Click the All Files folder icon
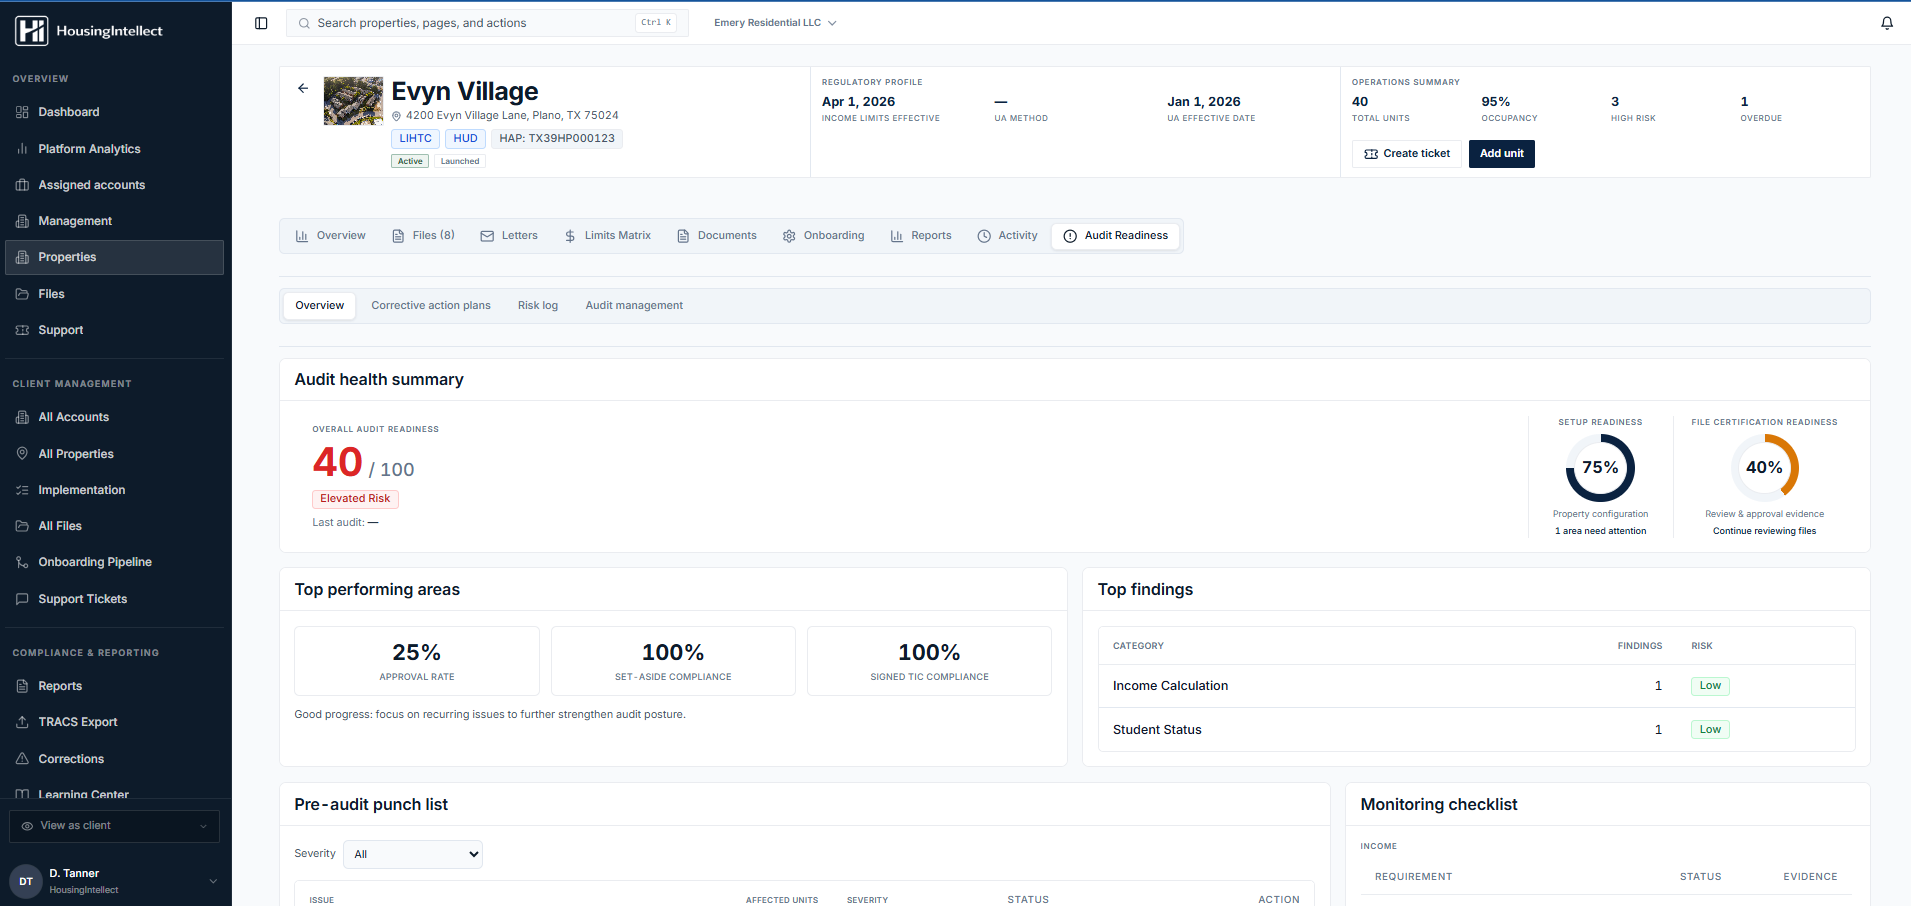This screenshot has height=906, width=1911. pos(22,526)
